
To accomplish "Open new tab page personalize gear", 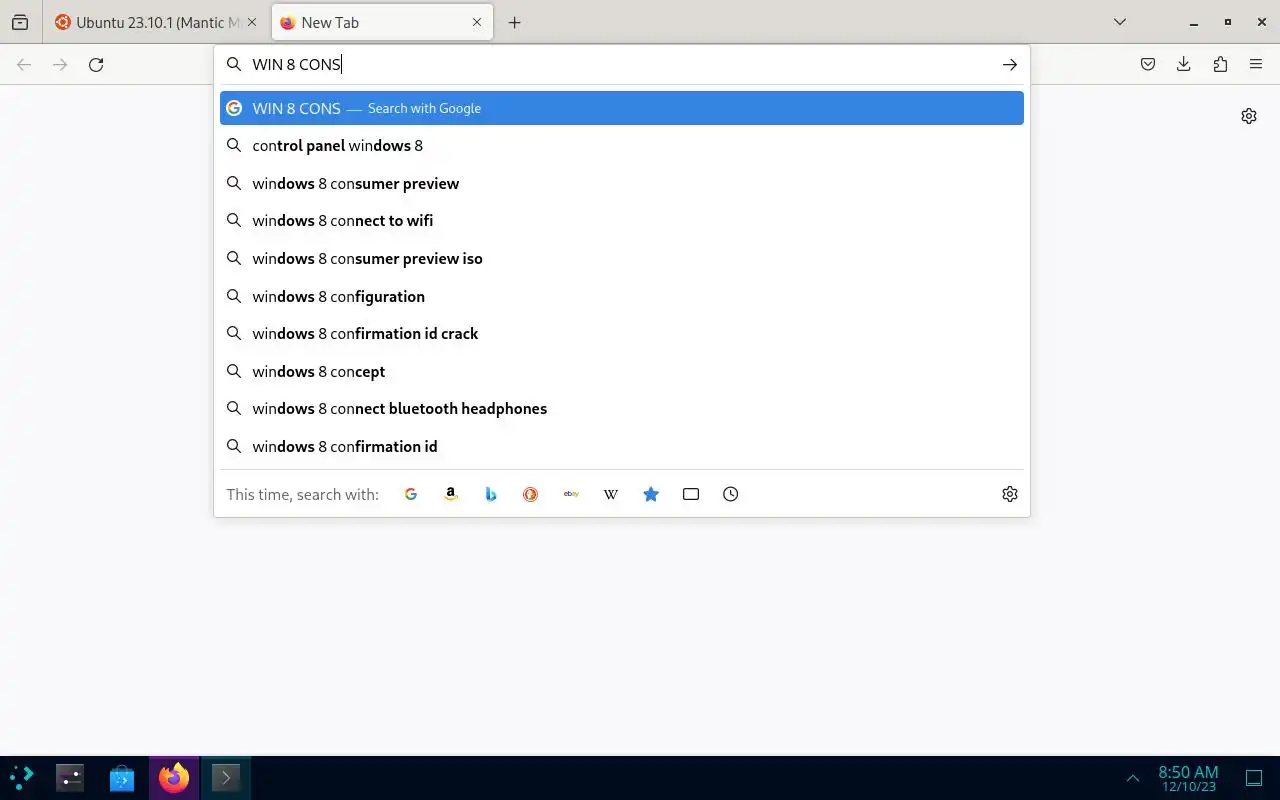I will click(1249, 116).
